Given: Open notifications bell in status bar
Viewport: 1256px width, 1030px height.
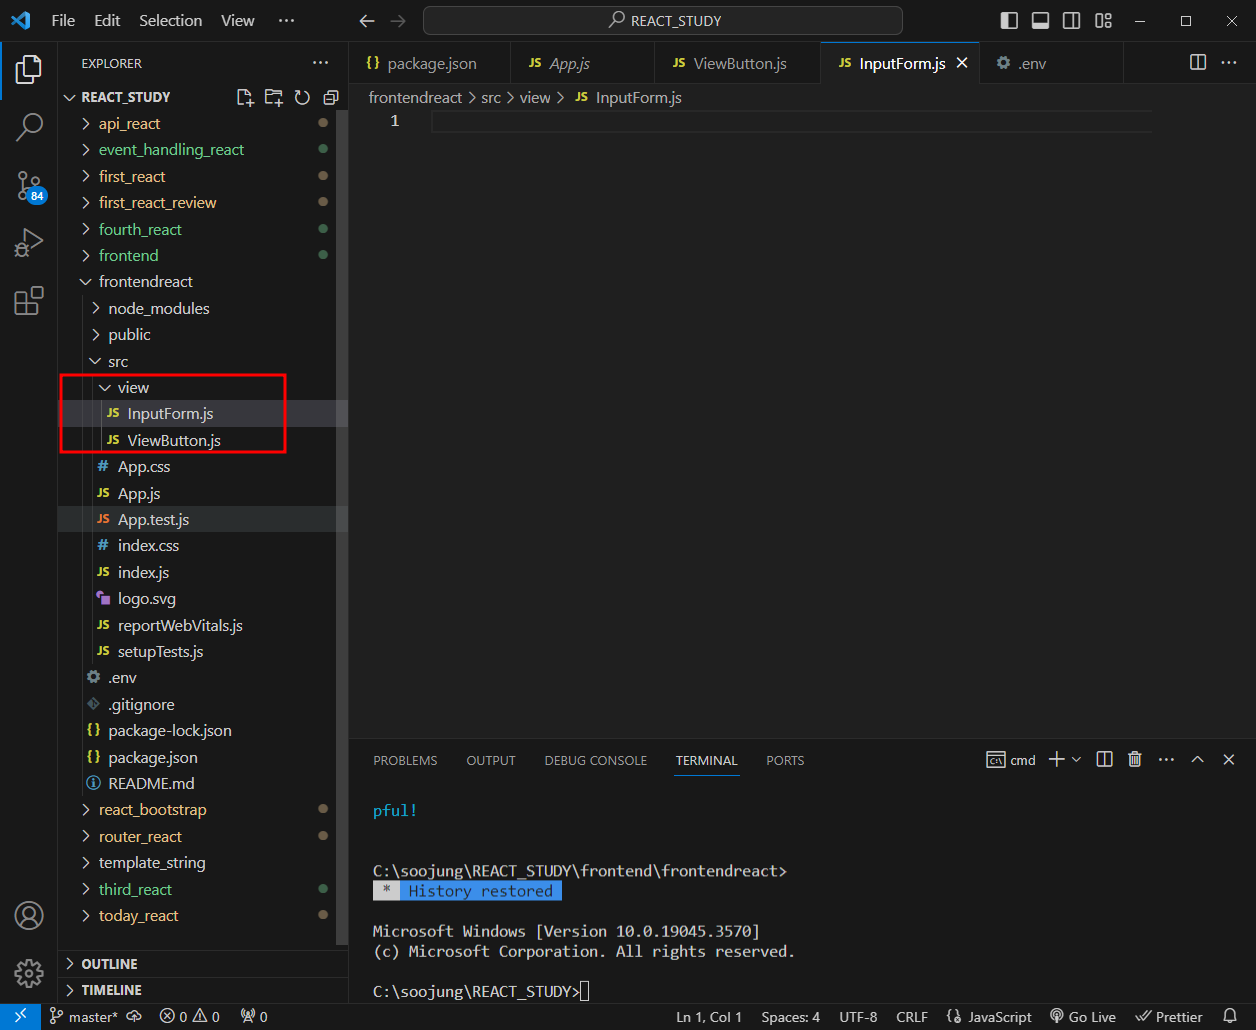Looking at the screenshot, I should pos(1230,1016).
